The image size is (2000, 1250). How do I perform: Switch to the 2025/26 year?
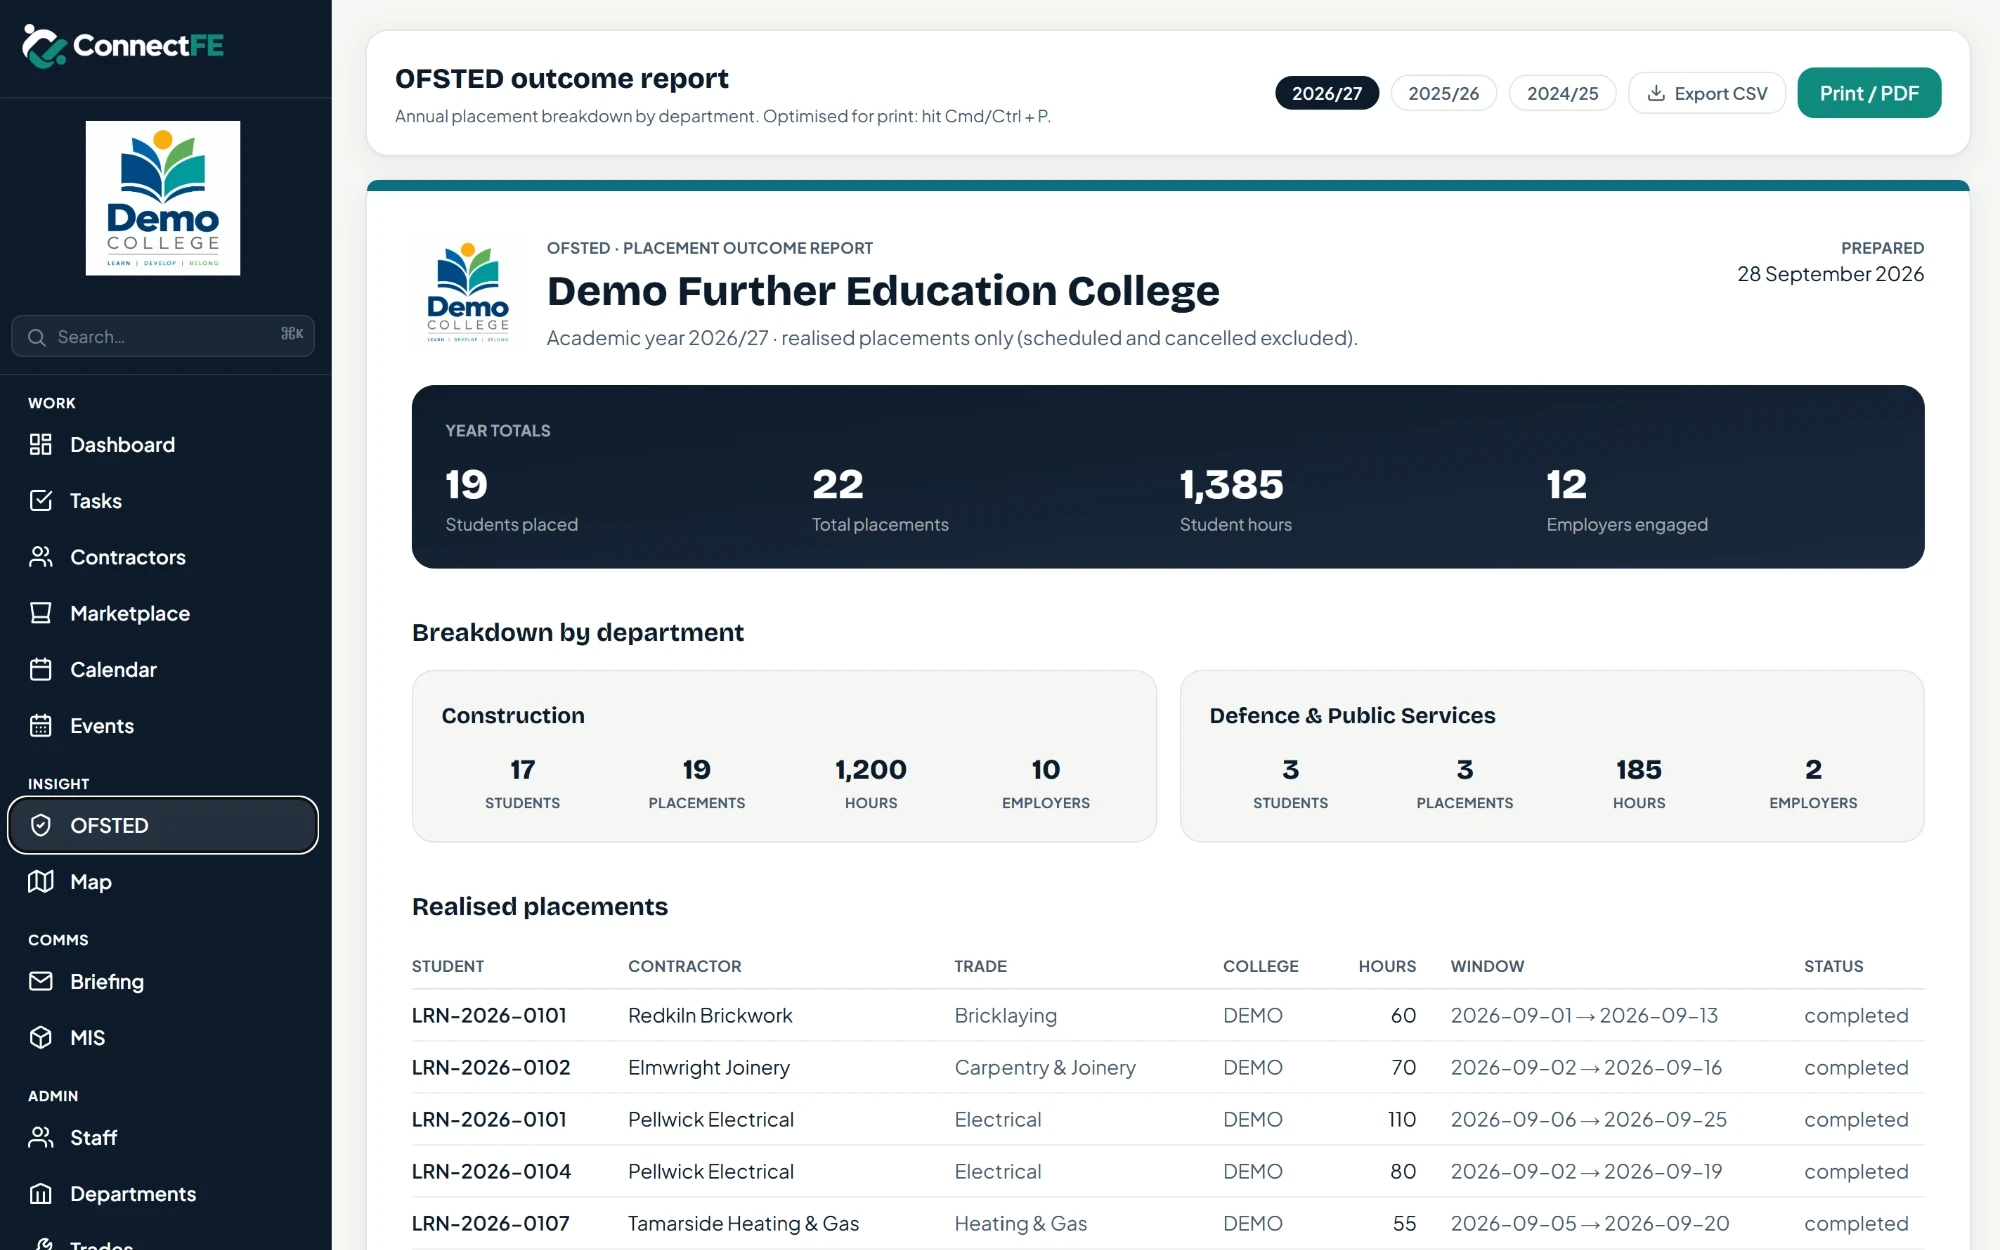click(1443, 93)
